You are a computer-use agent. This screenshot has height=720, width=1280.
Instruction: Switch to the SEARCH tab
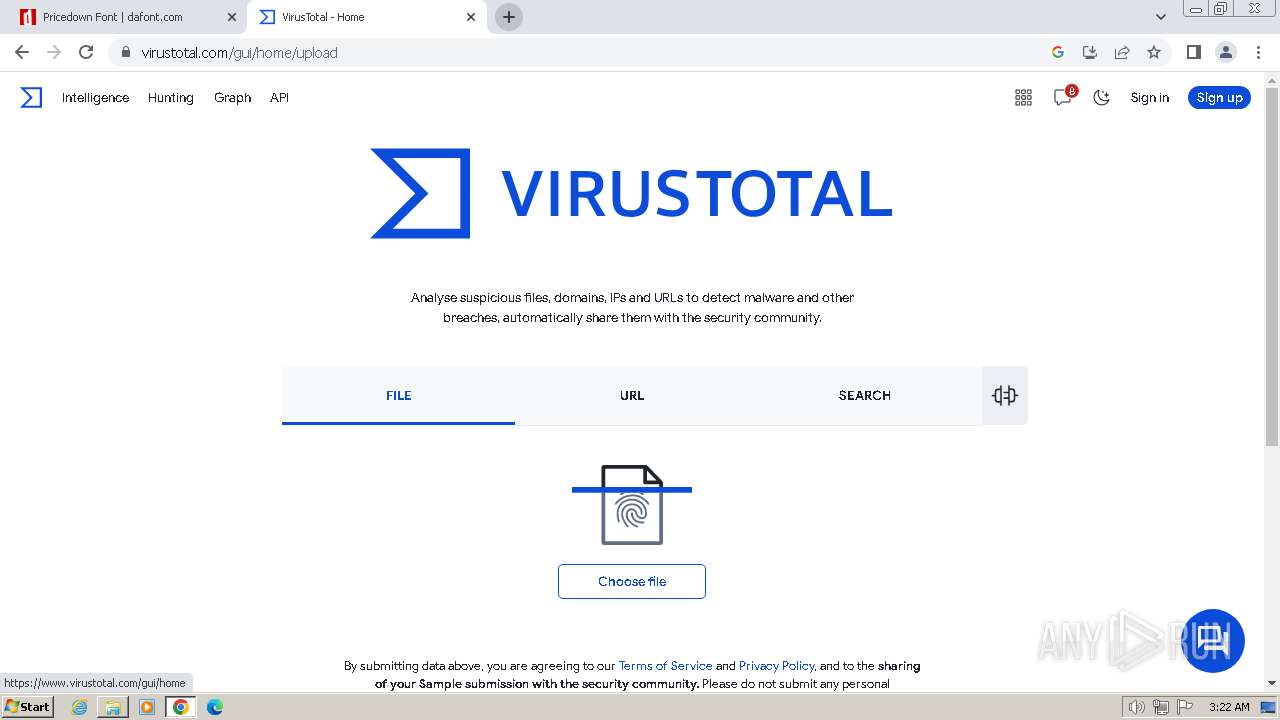[x=865, y=395]
